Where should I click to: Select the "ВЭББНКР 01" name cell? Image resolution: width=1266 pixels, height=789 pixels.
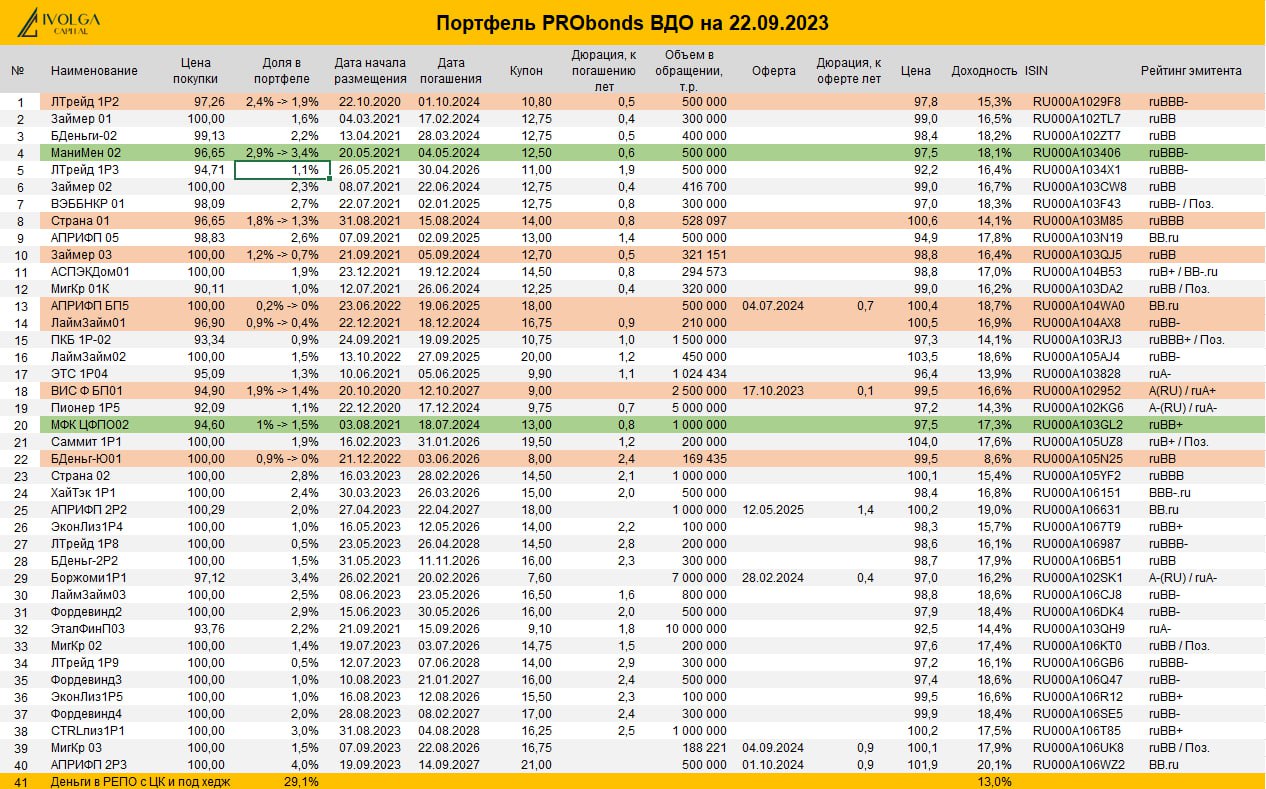click(x=87, y=204)
